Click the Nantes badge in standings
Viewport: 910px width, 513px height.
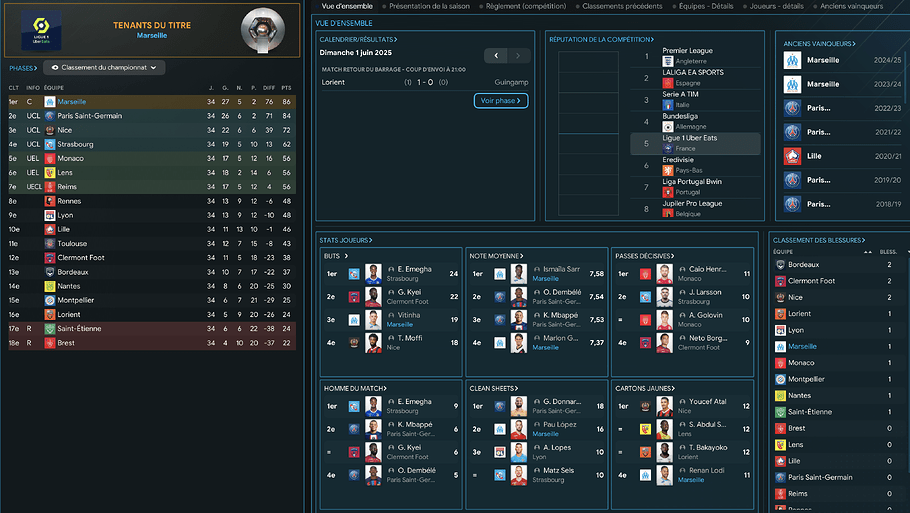point(50,286)
